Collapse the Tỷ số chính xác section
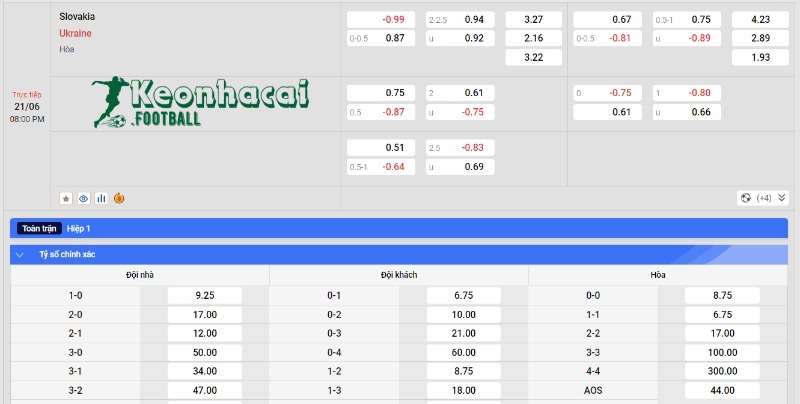This screenshot has height=404, width=800. [x=20, y=255]
